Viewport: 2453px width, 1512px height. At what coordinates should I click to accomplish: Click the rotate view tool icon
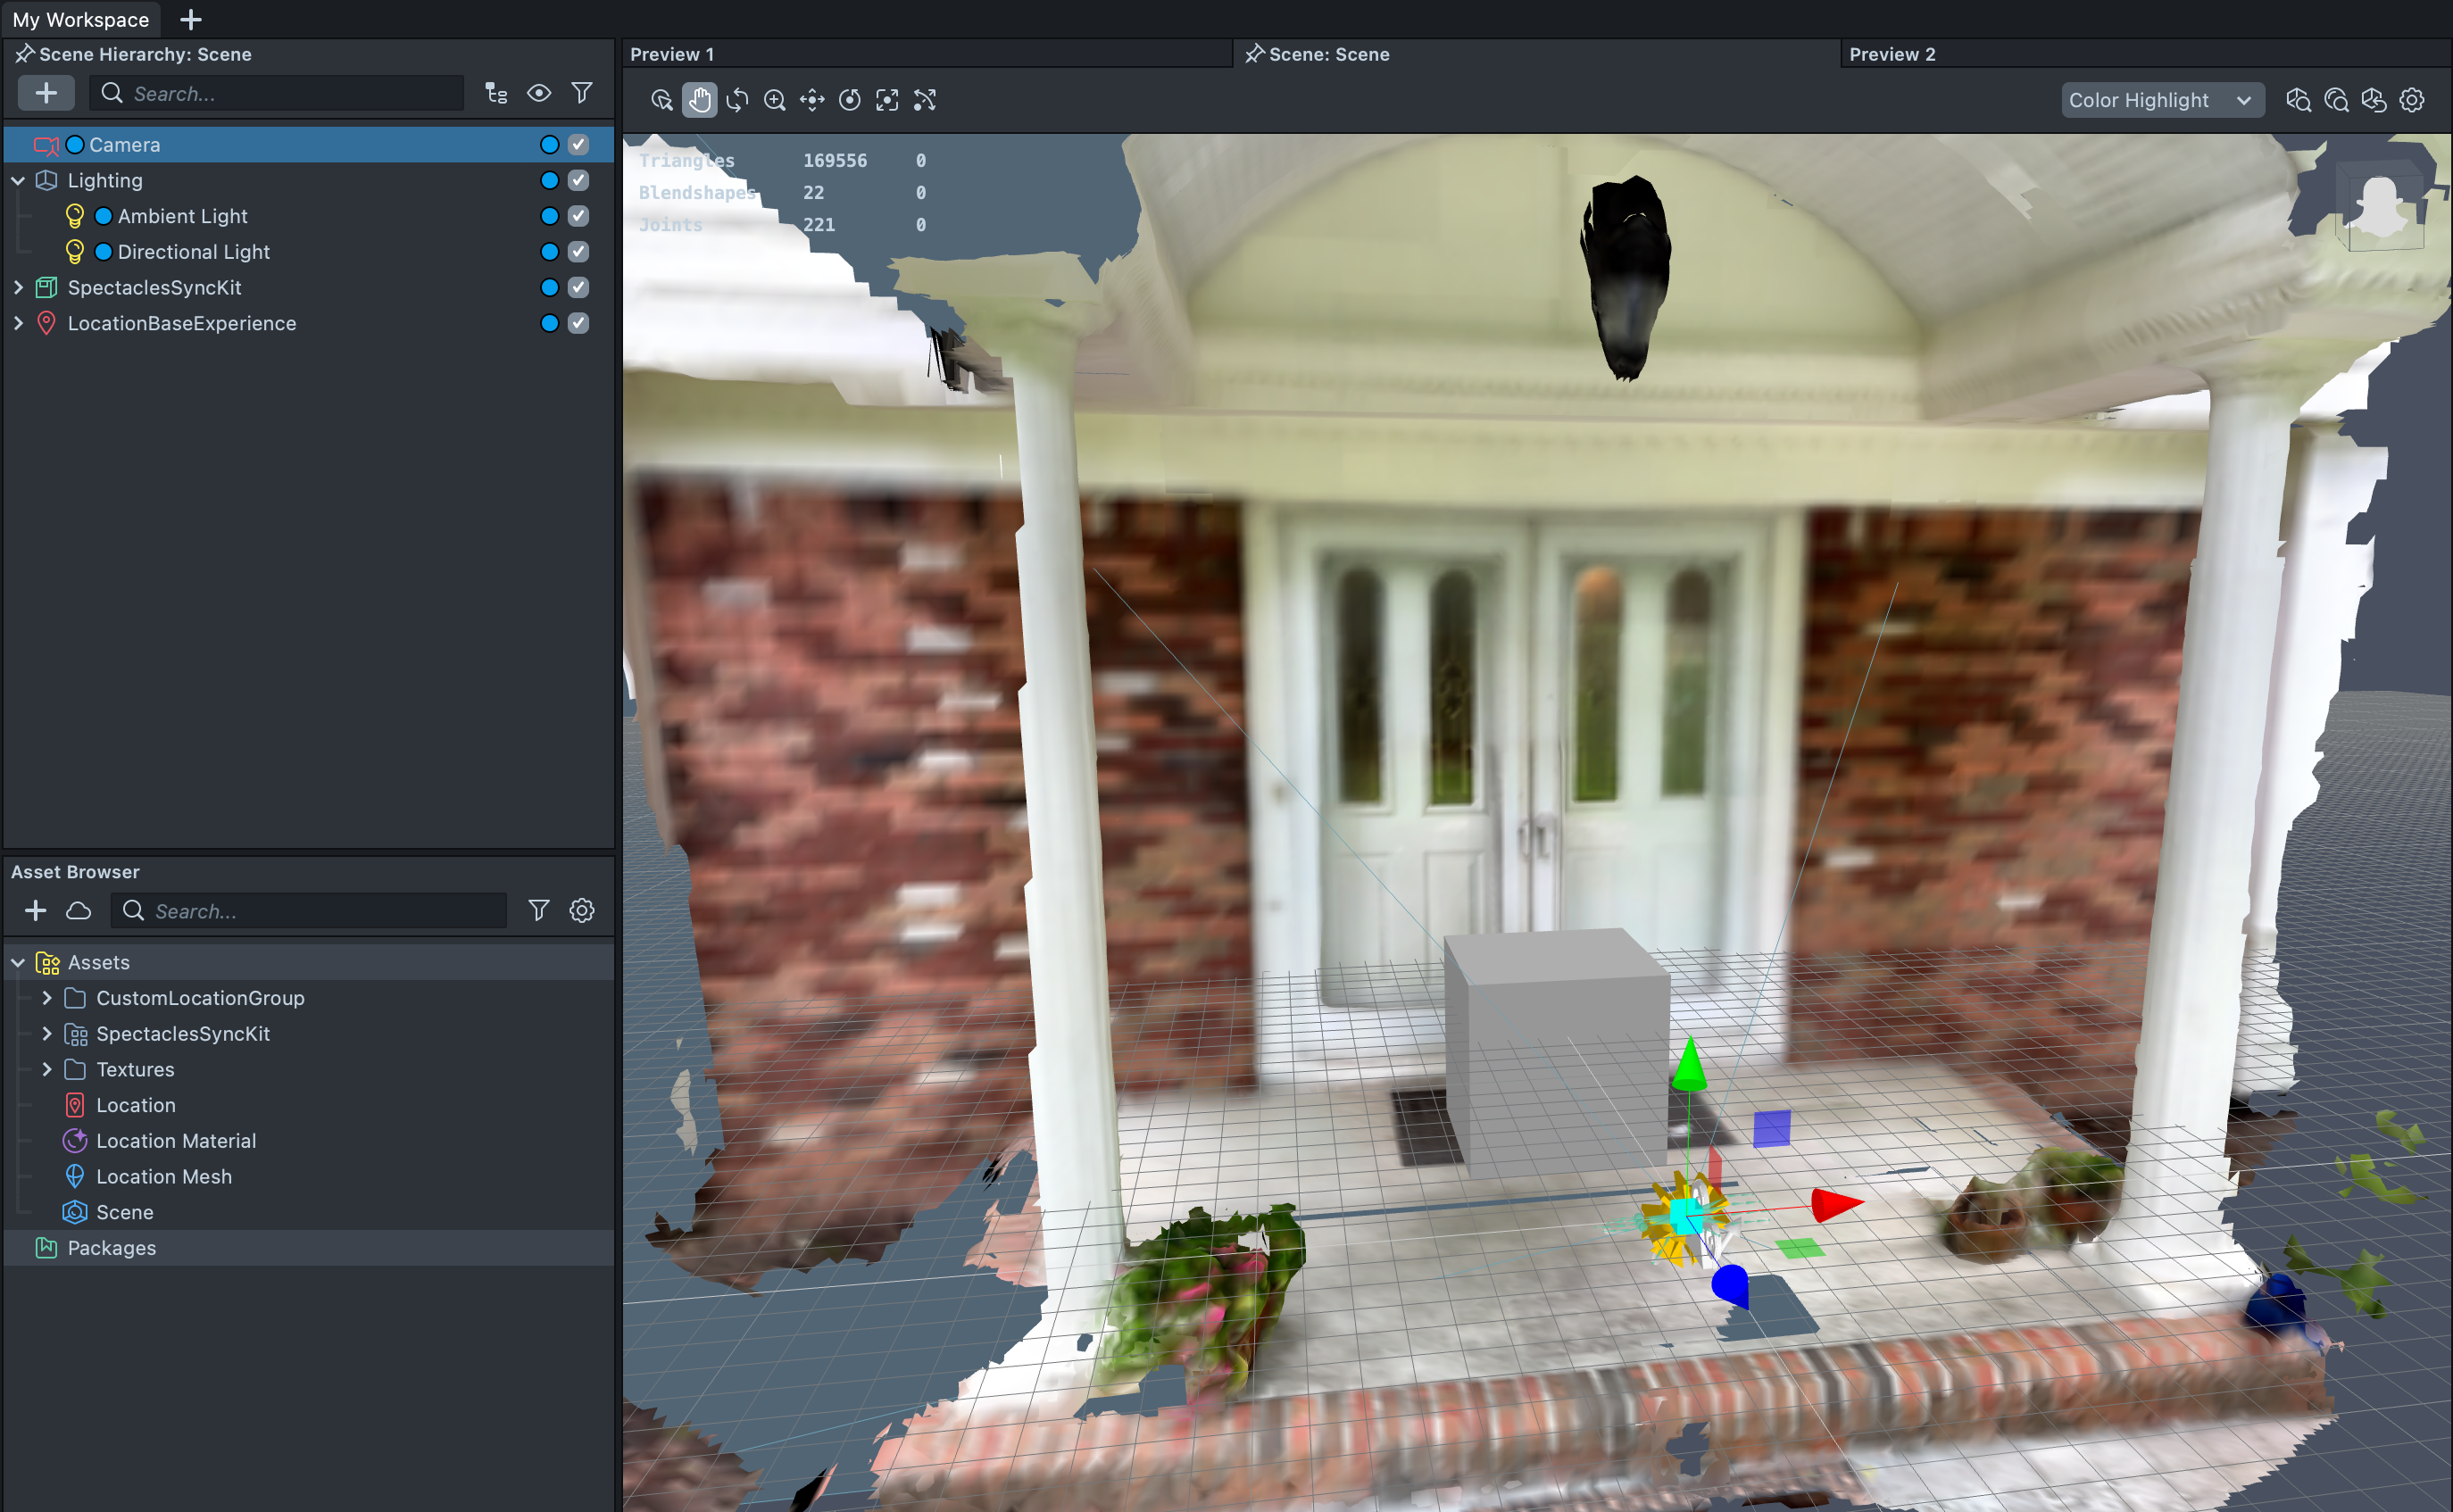click(737, 100)
